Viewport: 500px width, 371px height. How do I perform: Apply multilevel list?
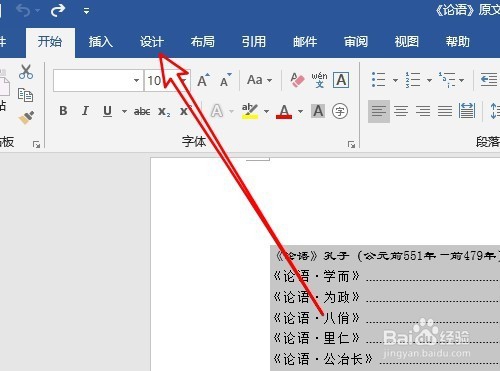447,80
